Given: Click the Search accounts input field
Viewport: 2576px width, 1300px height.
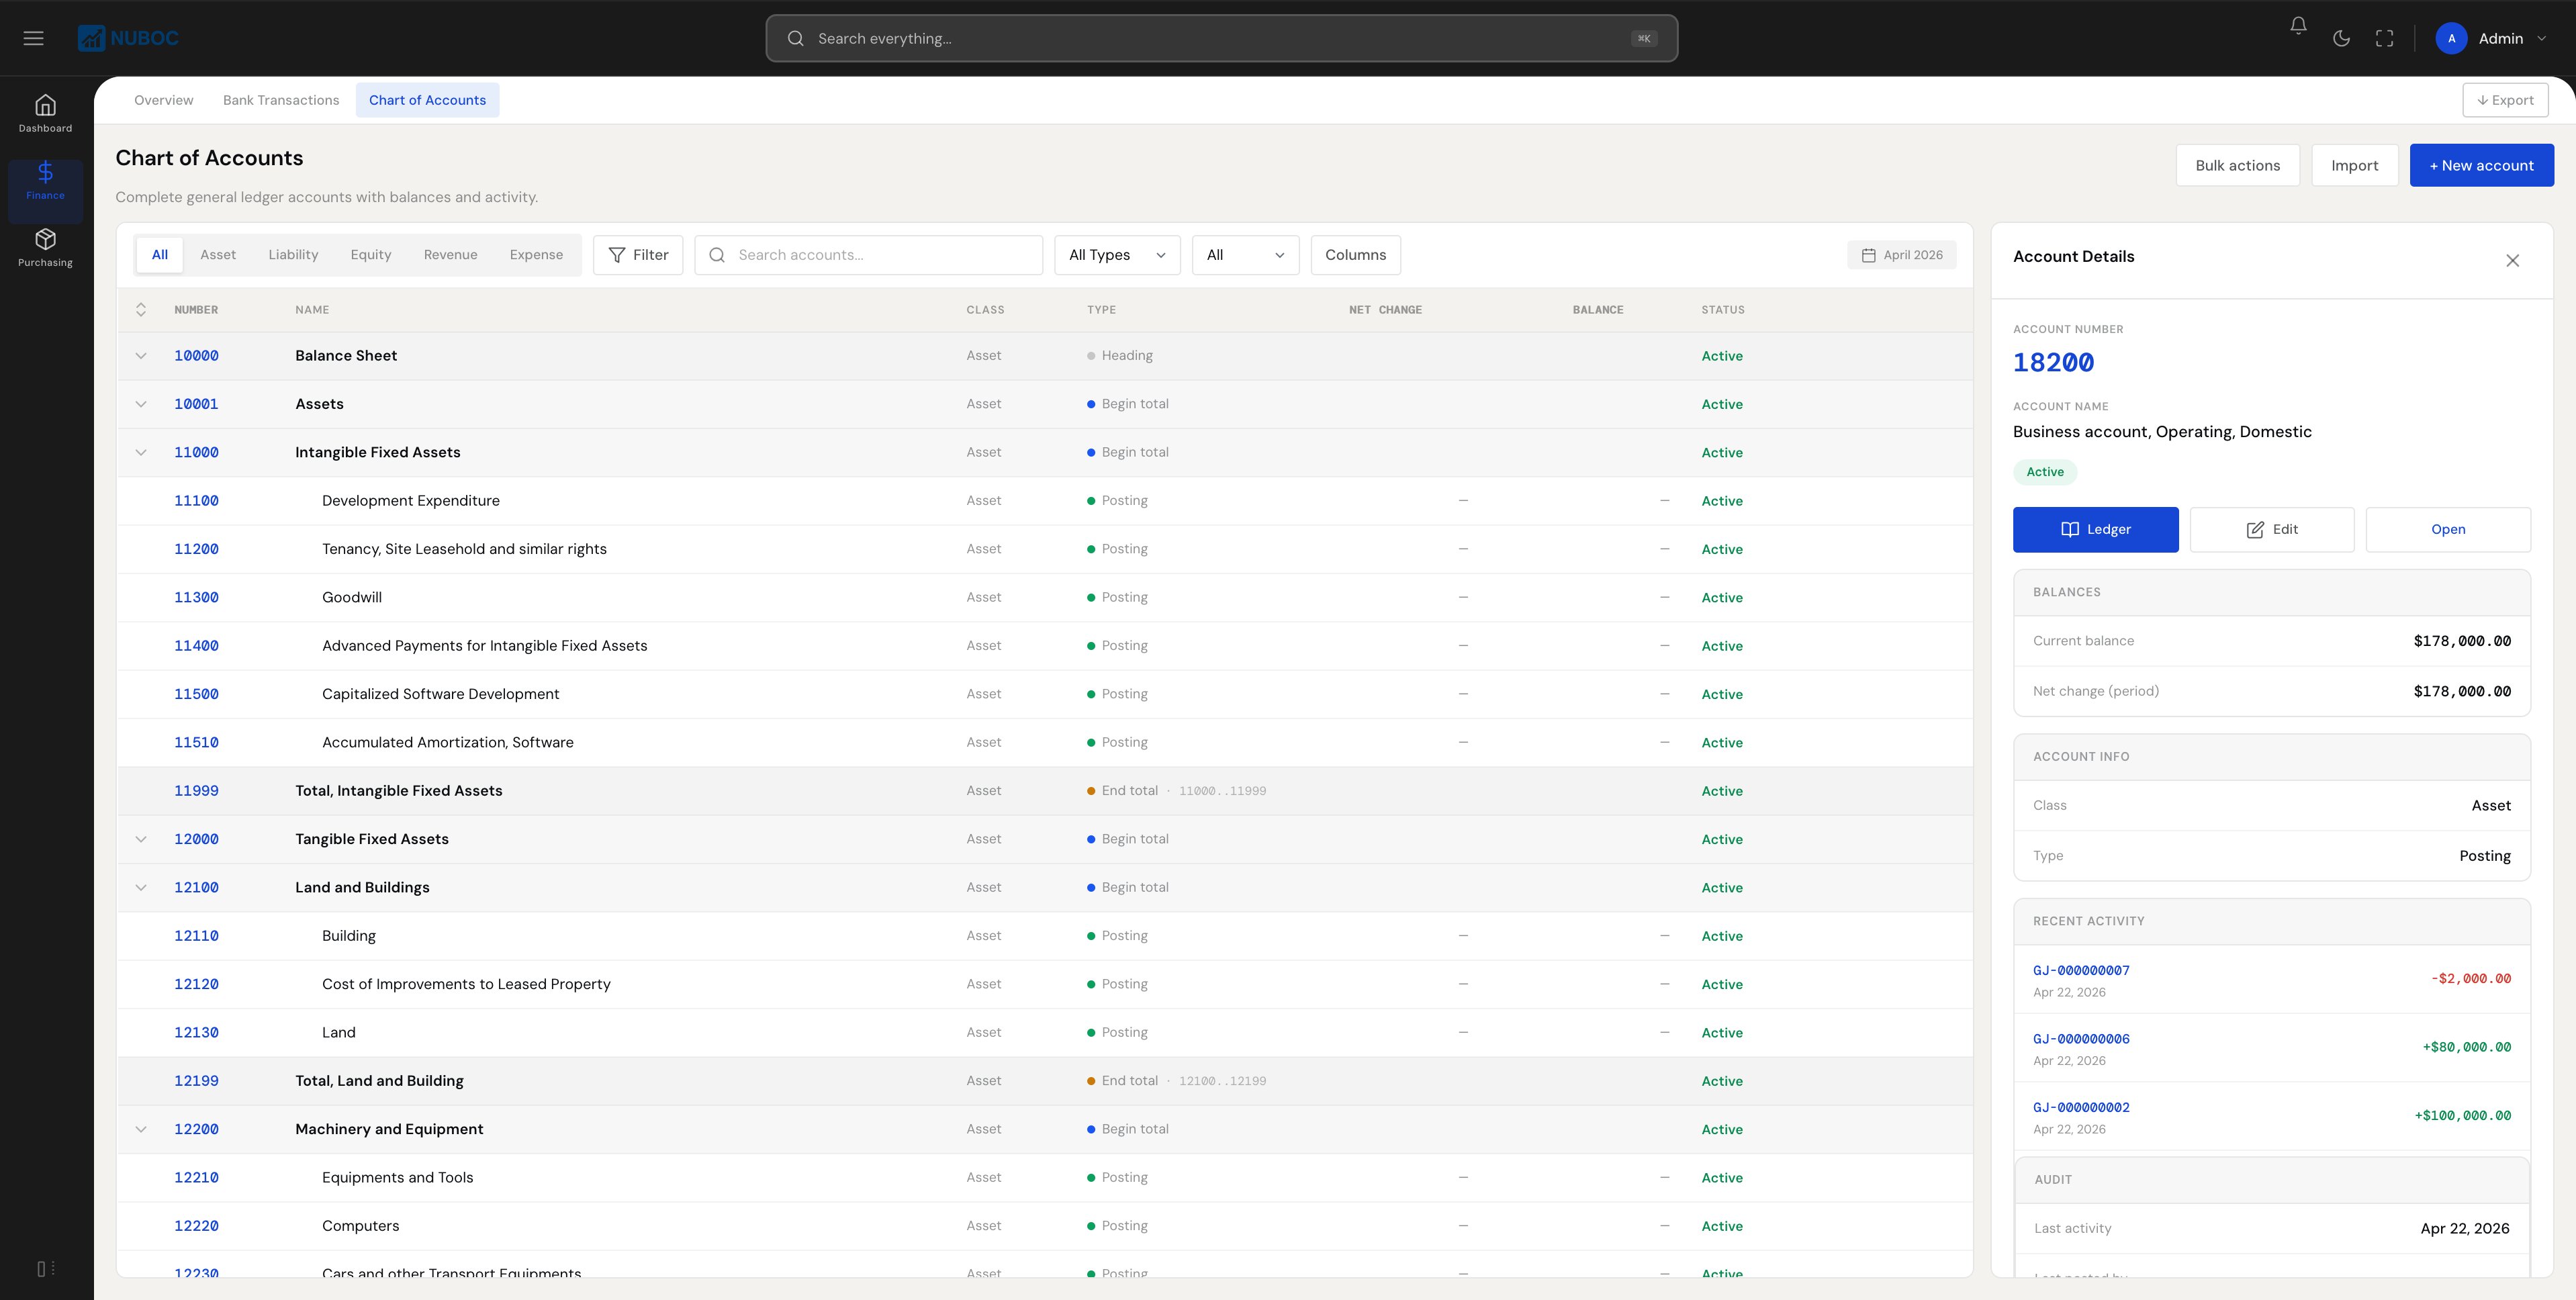Looking at the screenshot, I should (x=868, y=255).
